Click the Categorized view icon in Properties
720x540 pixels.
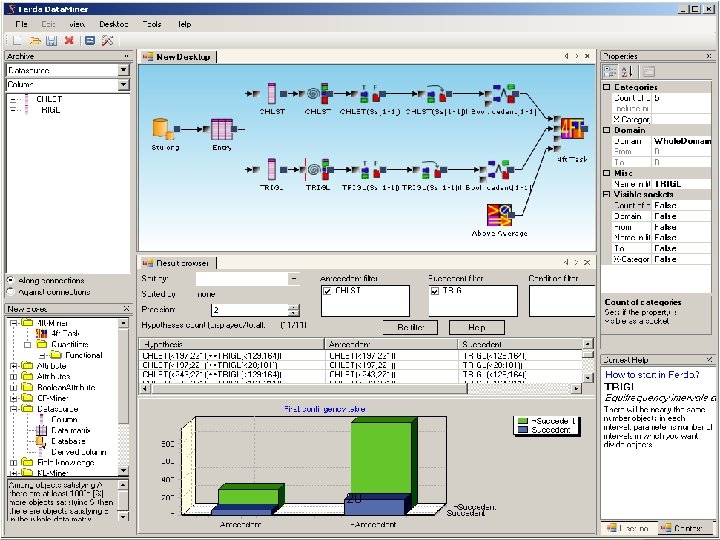pos(610,71)
